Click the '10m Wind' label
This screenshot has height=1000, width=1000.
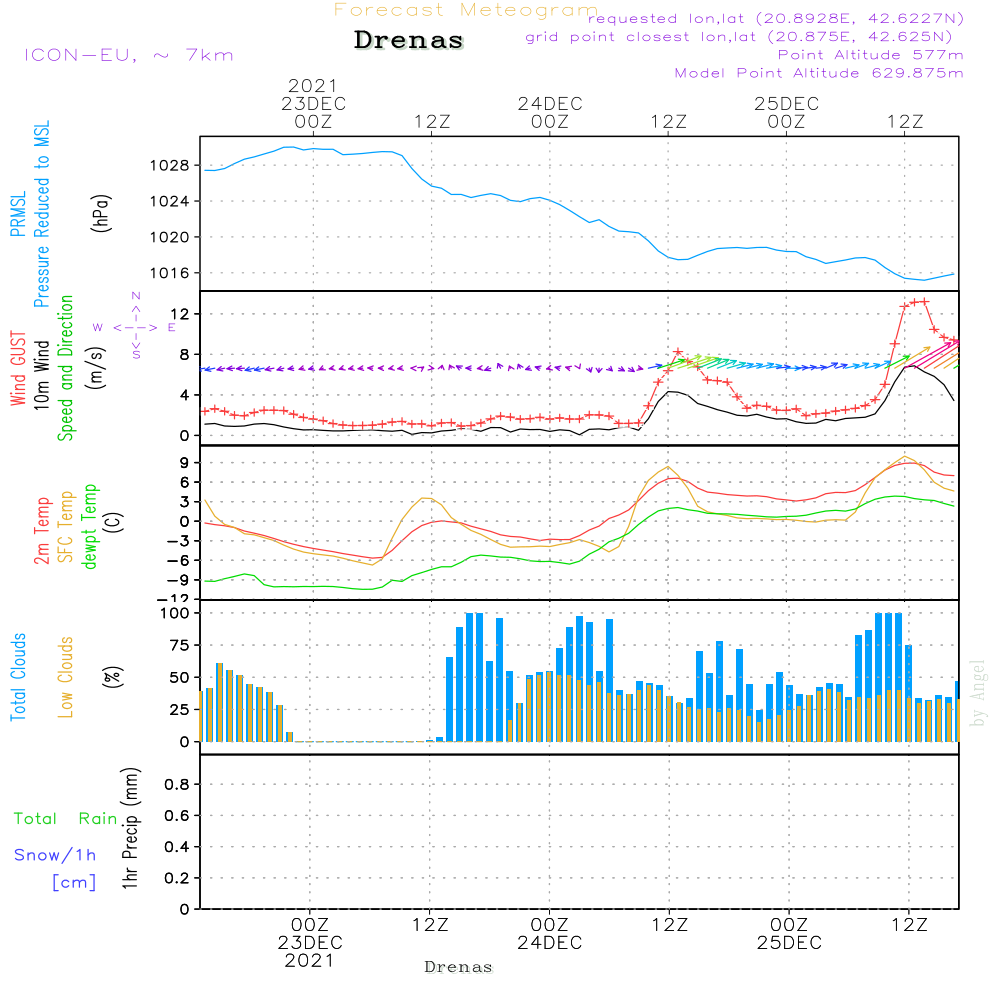tap(41, 375)
